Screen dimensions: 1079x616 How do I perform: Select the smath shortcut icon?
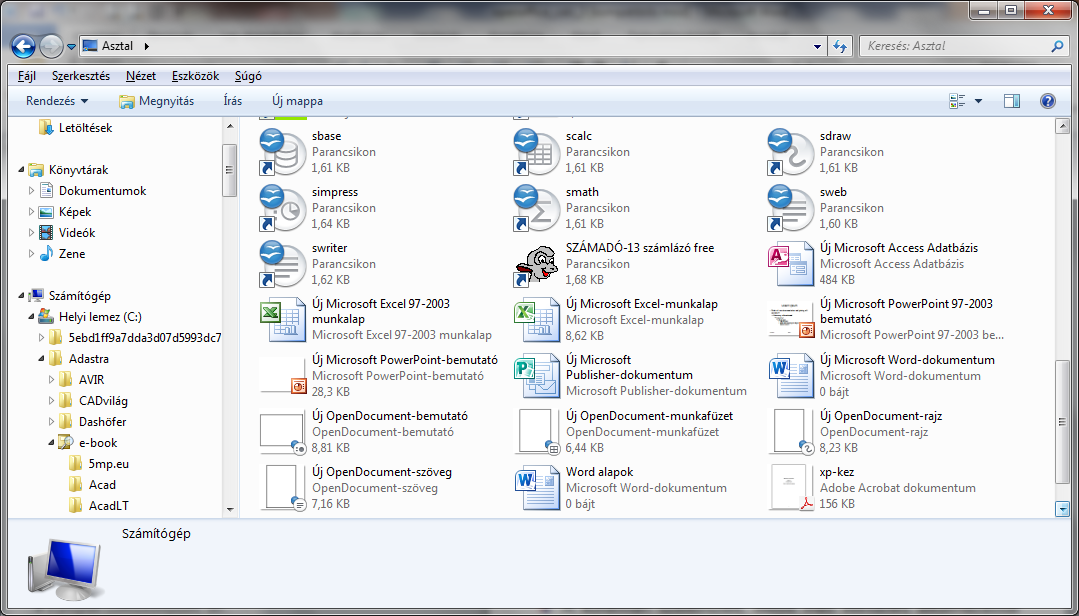536,207
